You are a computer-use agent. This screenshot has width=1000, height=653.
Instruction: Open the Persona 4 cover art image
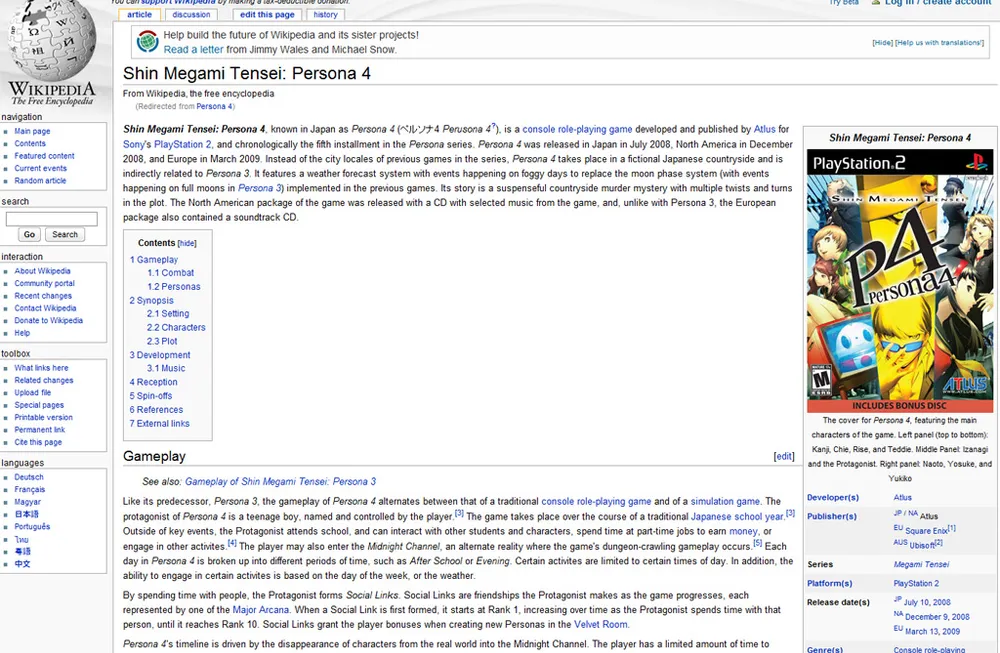[901, 281]
